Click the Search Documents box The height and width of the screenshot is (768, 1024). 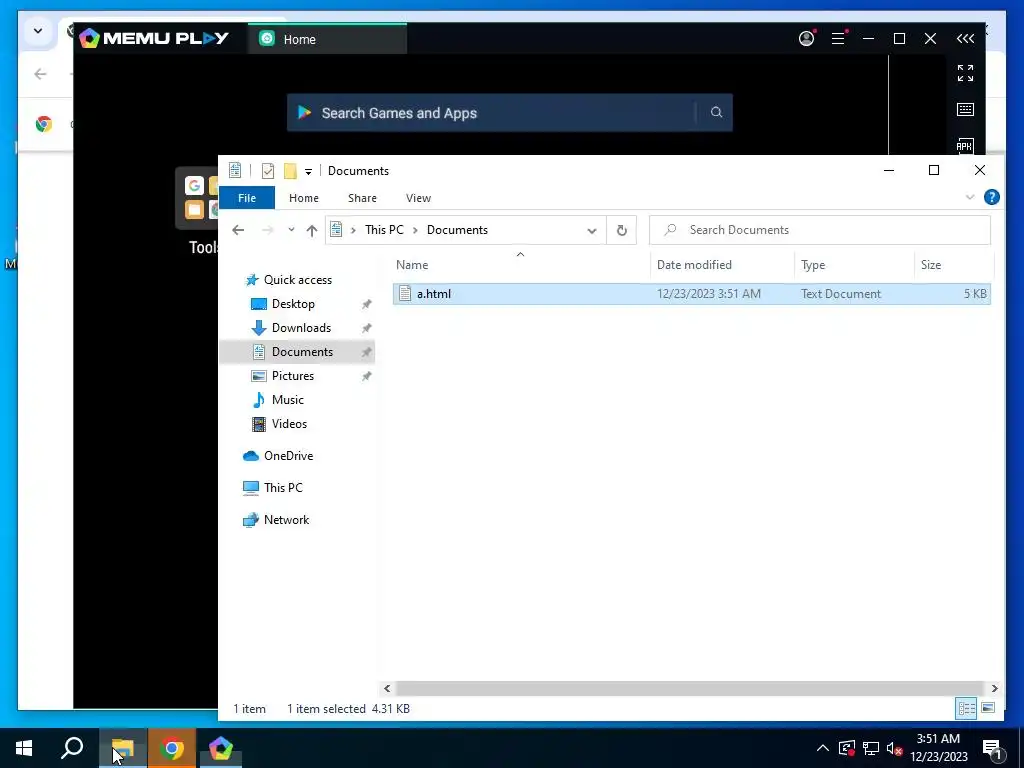820,230
